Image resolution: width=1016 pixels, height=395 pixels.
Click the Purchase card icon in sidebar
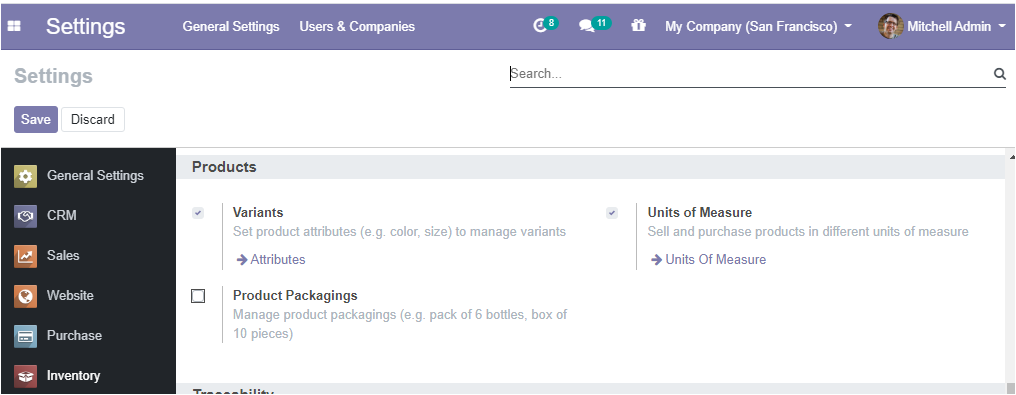click(25, 336)
